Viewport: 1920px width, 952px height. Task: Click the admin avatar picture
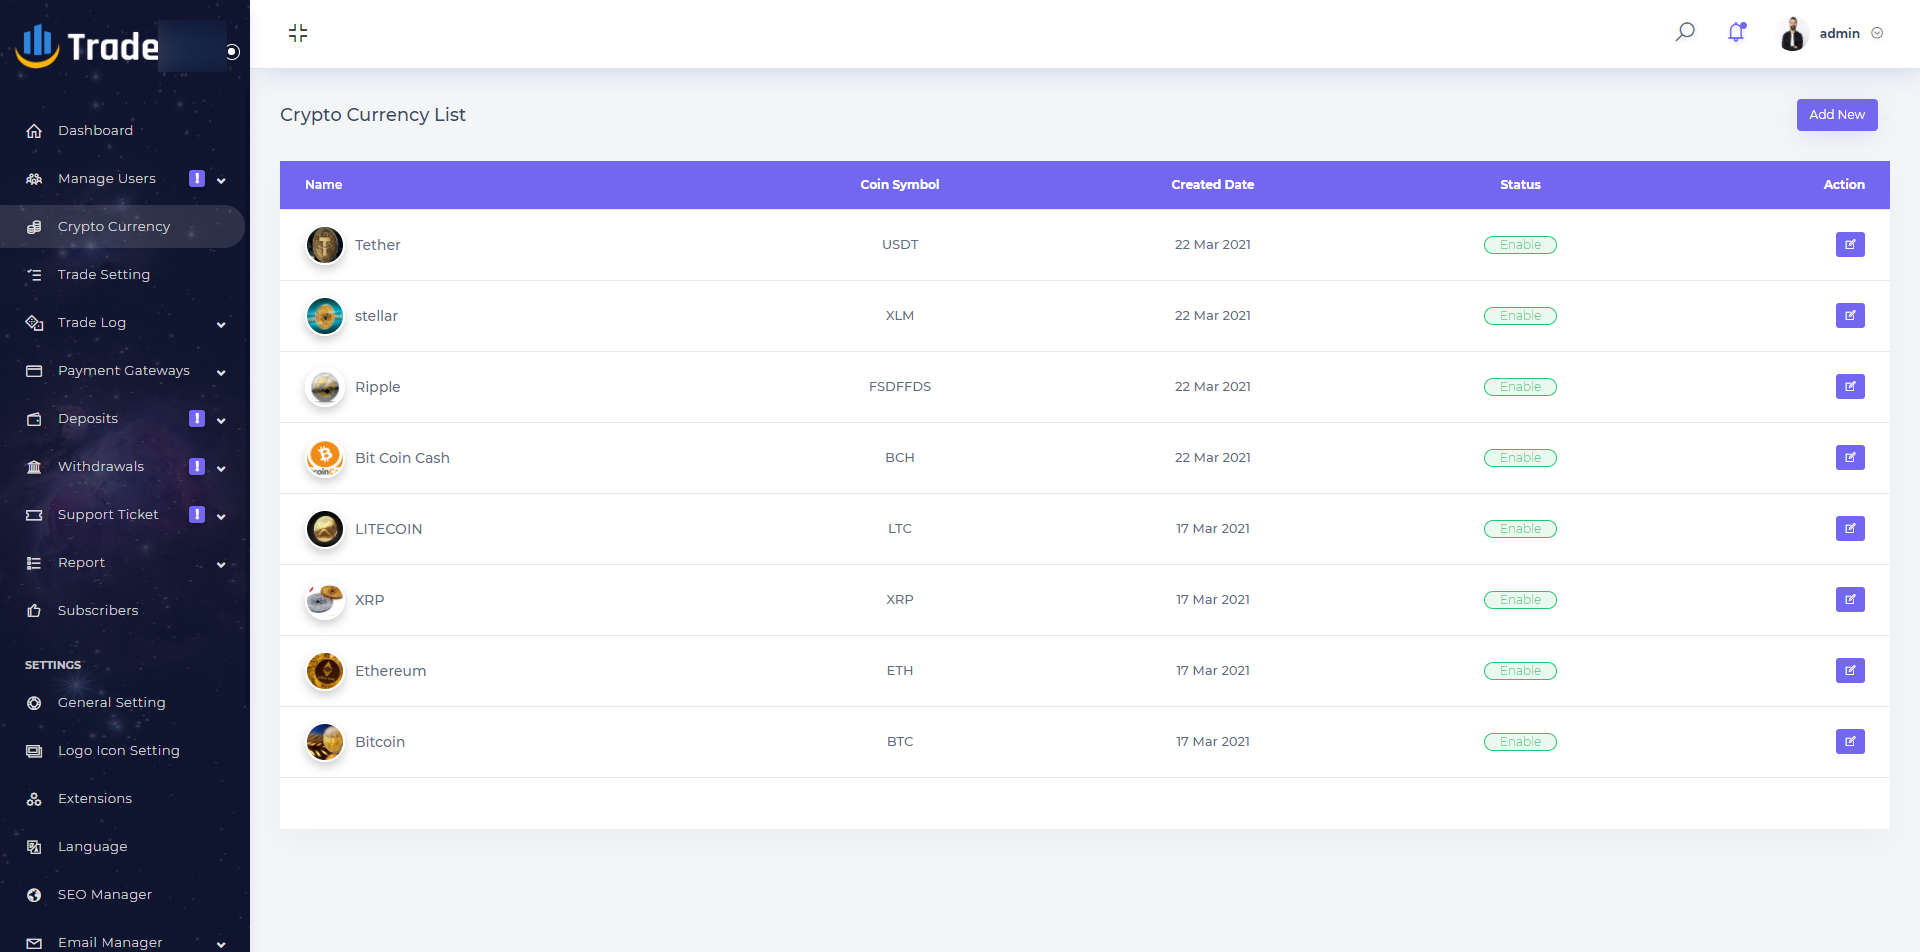click(x=1792, y=33)
